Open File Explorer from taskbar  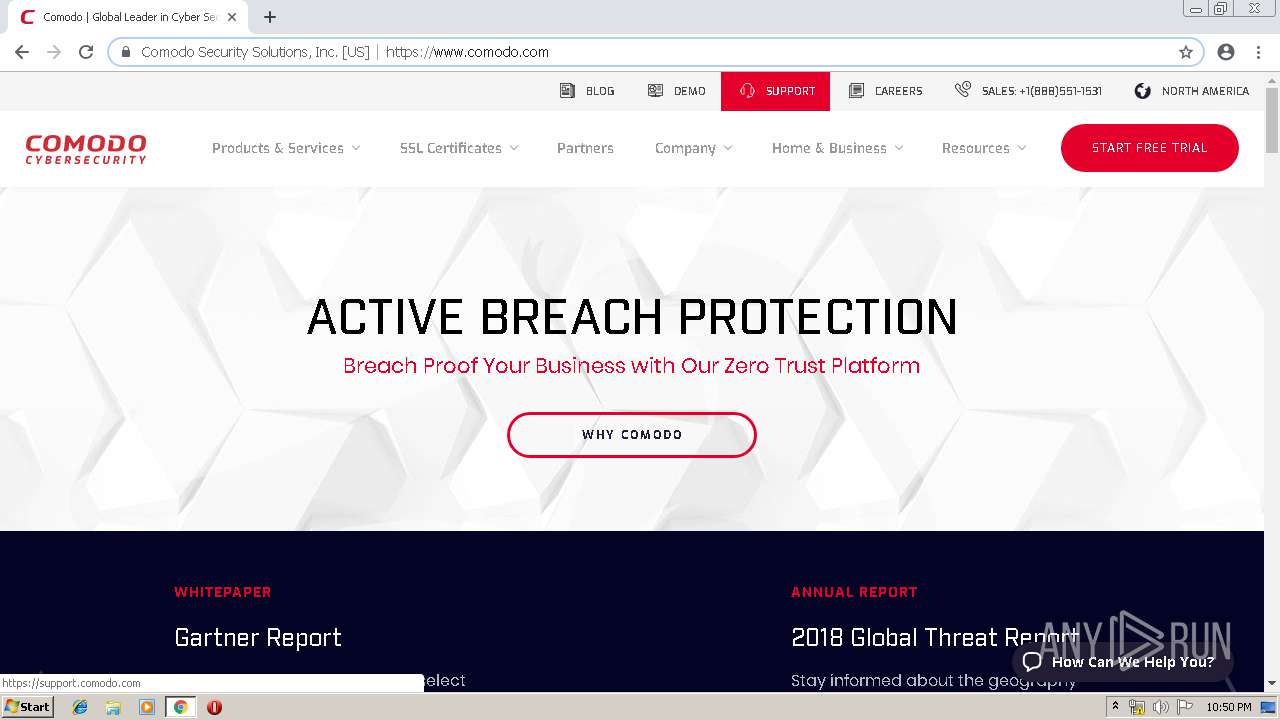point(113,707)
